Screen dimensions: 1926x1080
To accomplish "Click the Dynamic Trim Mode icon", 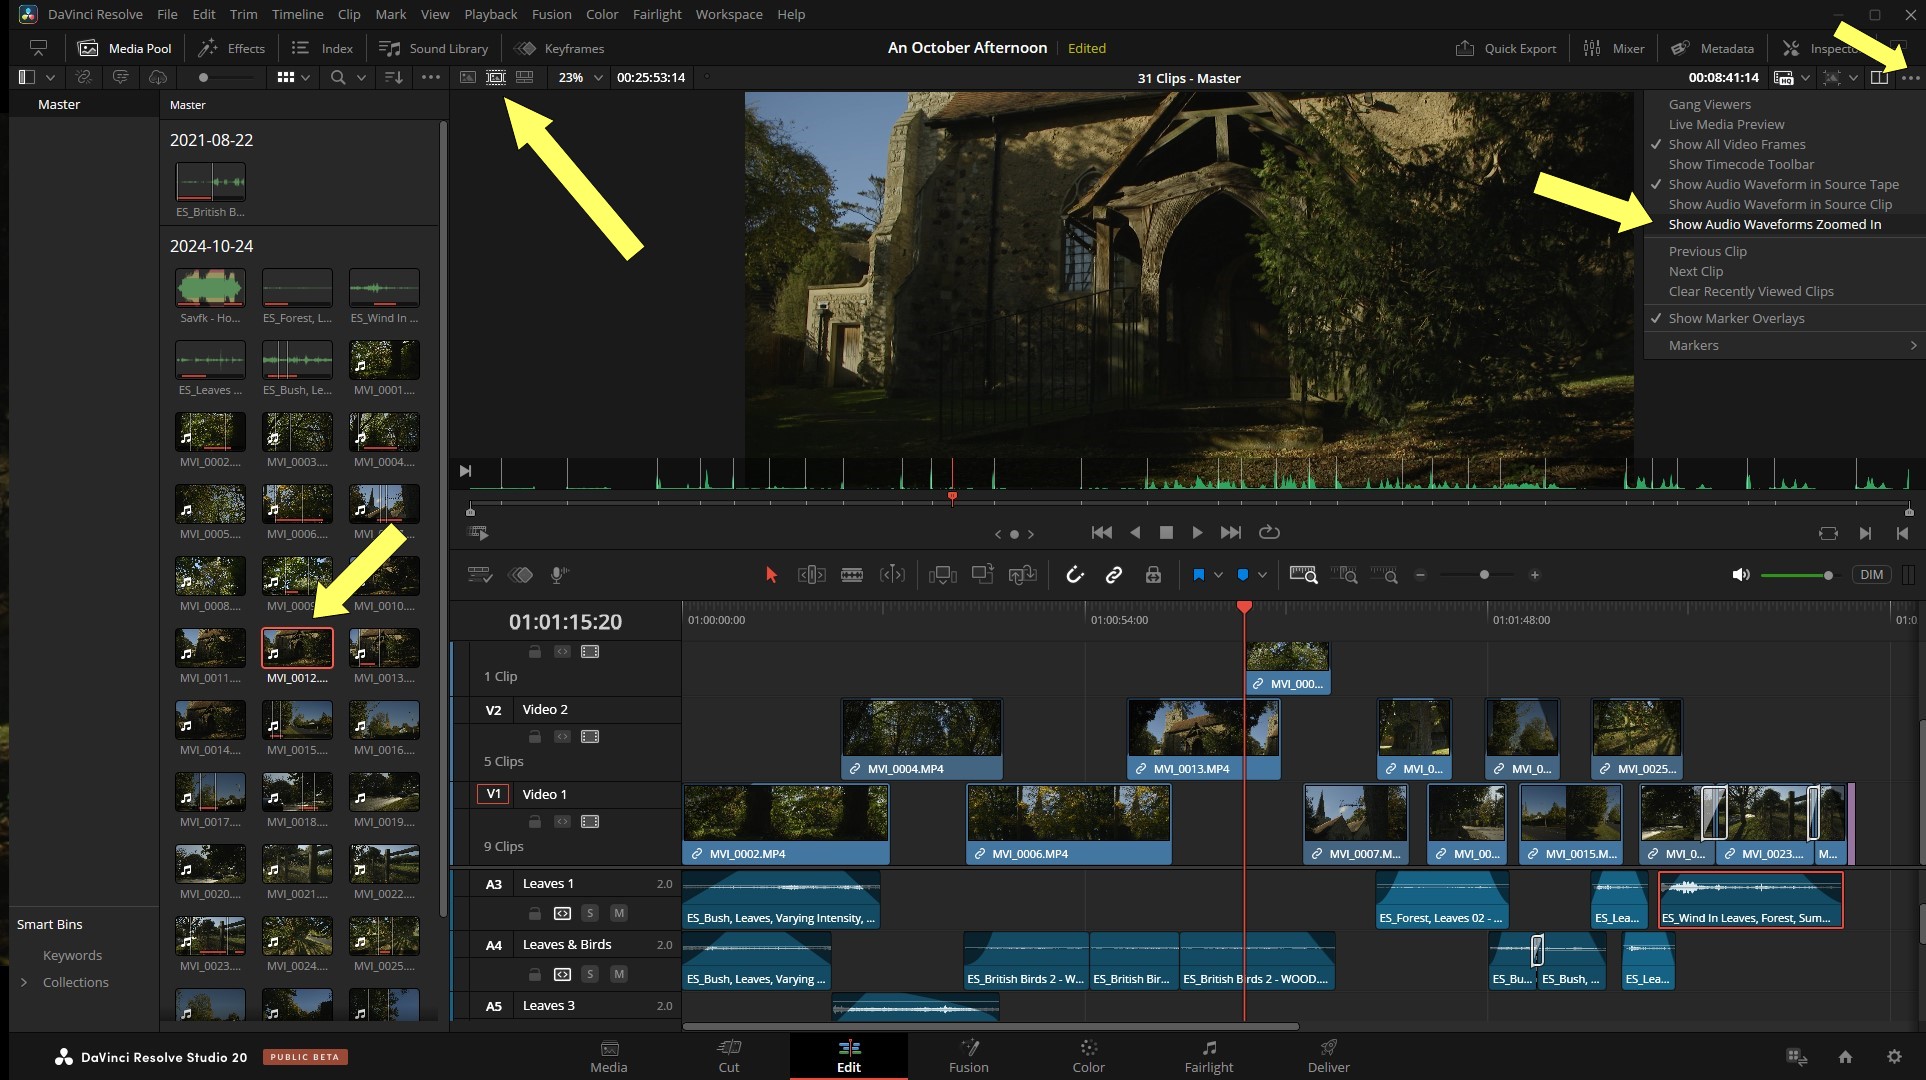I will (892, 575).
